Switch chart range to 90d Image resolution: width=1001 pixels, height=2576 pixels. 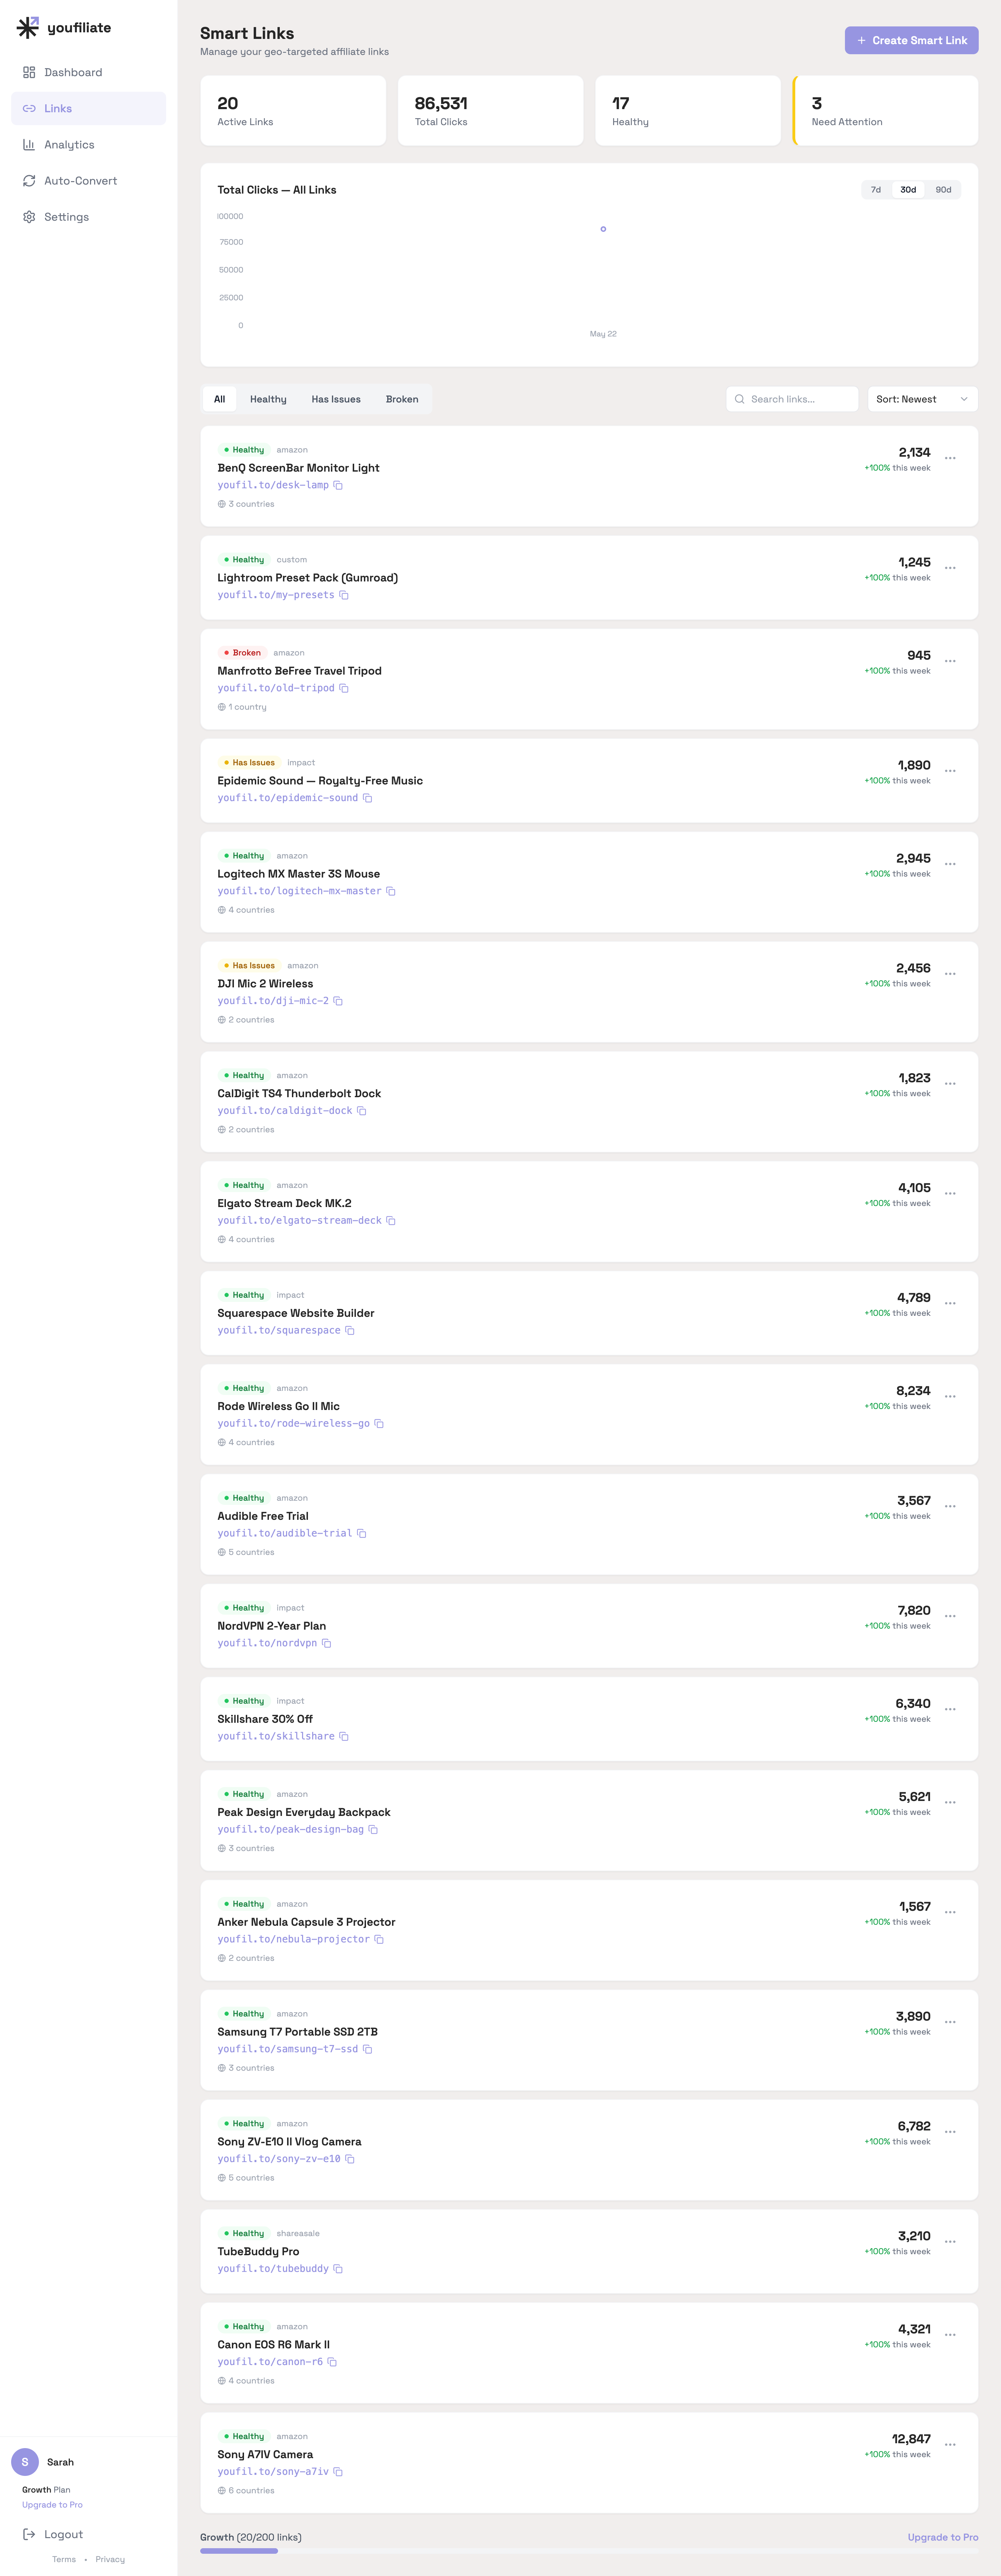click(943, 190)
